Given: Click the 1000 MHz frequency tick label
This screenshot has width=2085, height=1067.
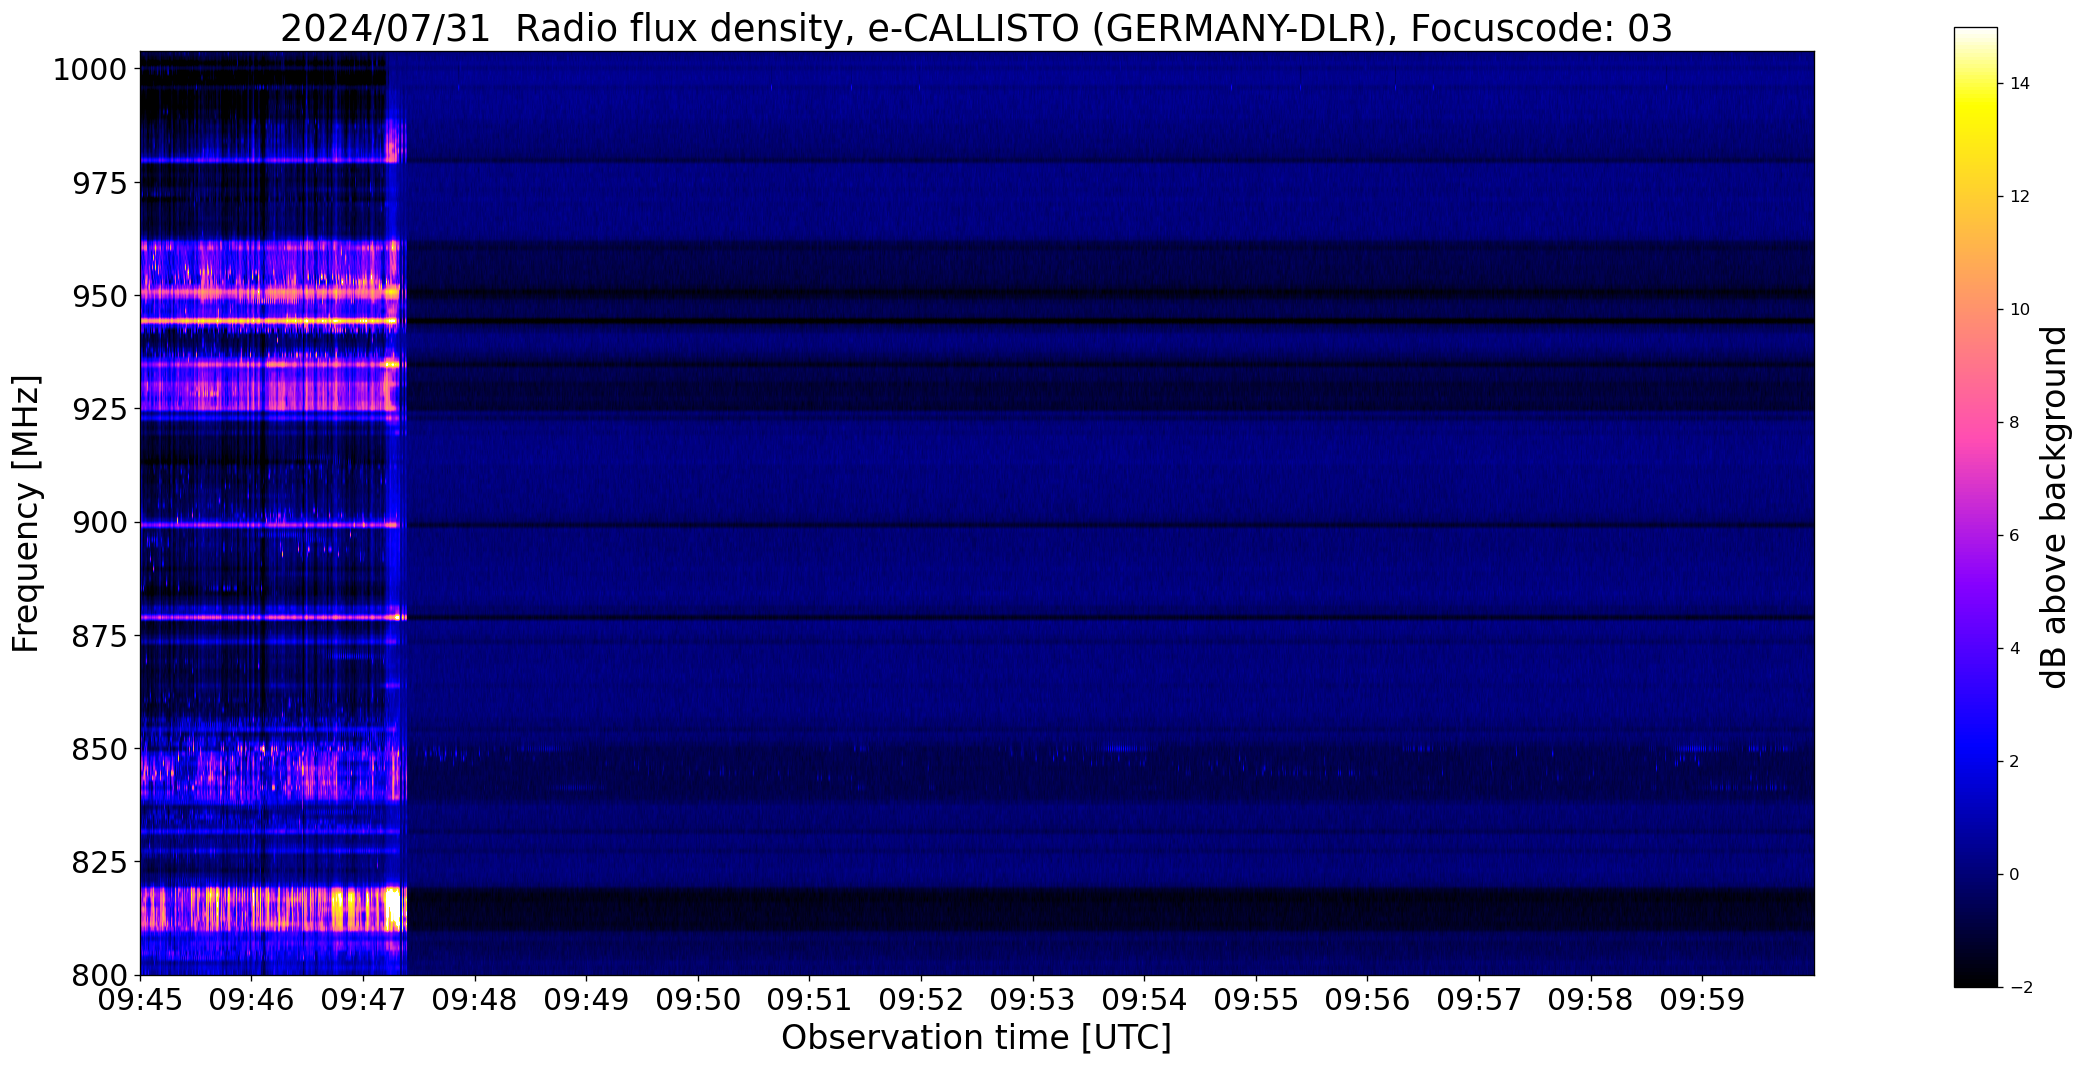Looking at the screenshot, I should (x=90, y=70).
